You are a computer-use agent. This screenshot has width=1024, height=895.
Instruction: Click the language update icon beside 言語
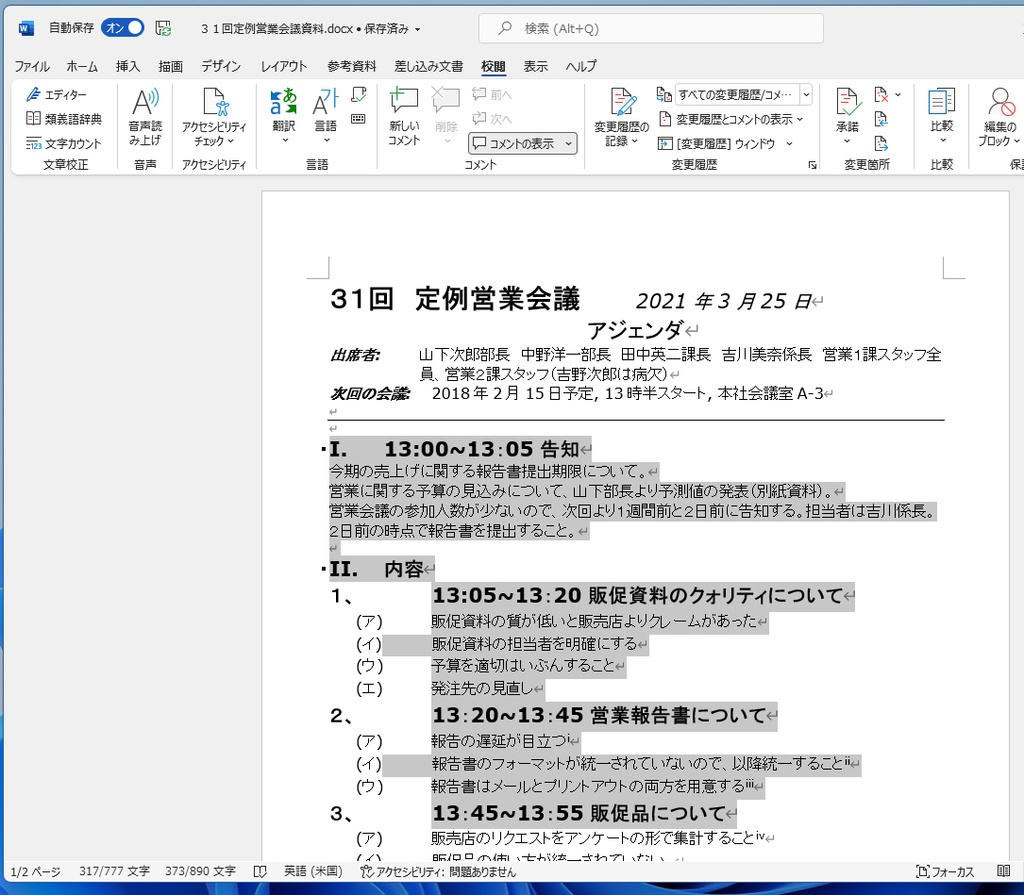[x=359, y=95]
